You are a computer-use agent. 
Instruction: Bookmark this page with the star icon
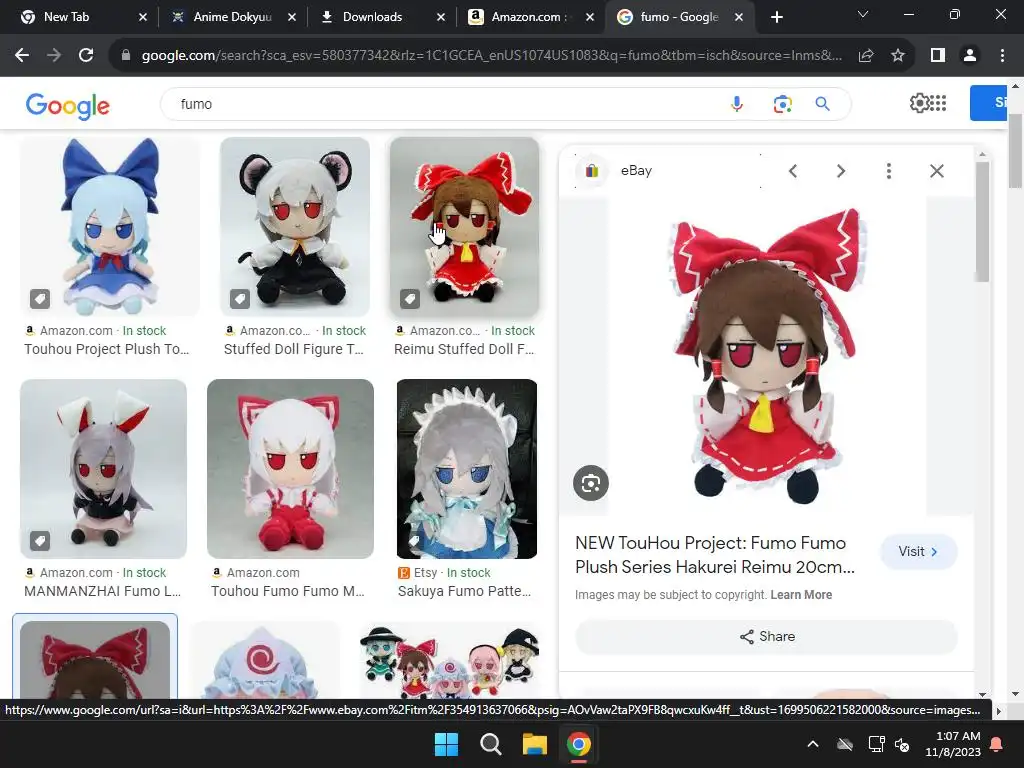click(x=898, y=56)
